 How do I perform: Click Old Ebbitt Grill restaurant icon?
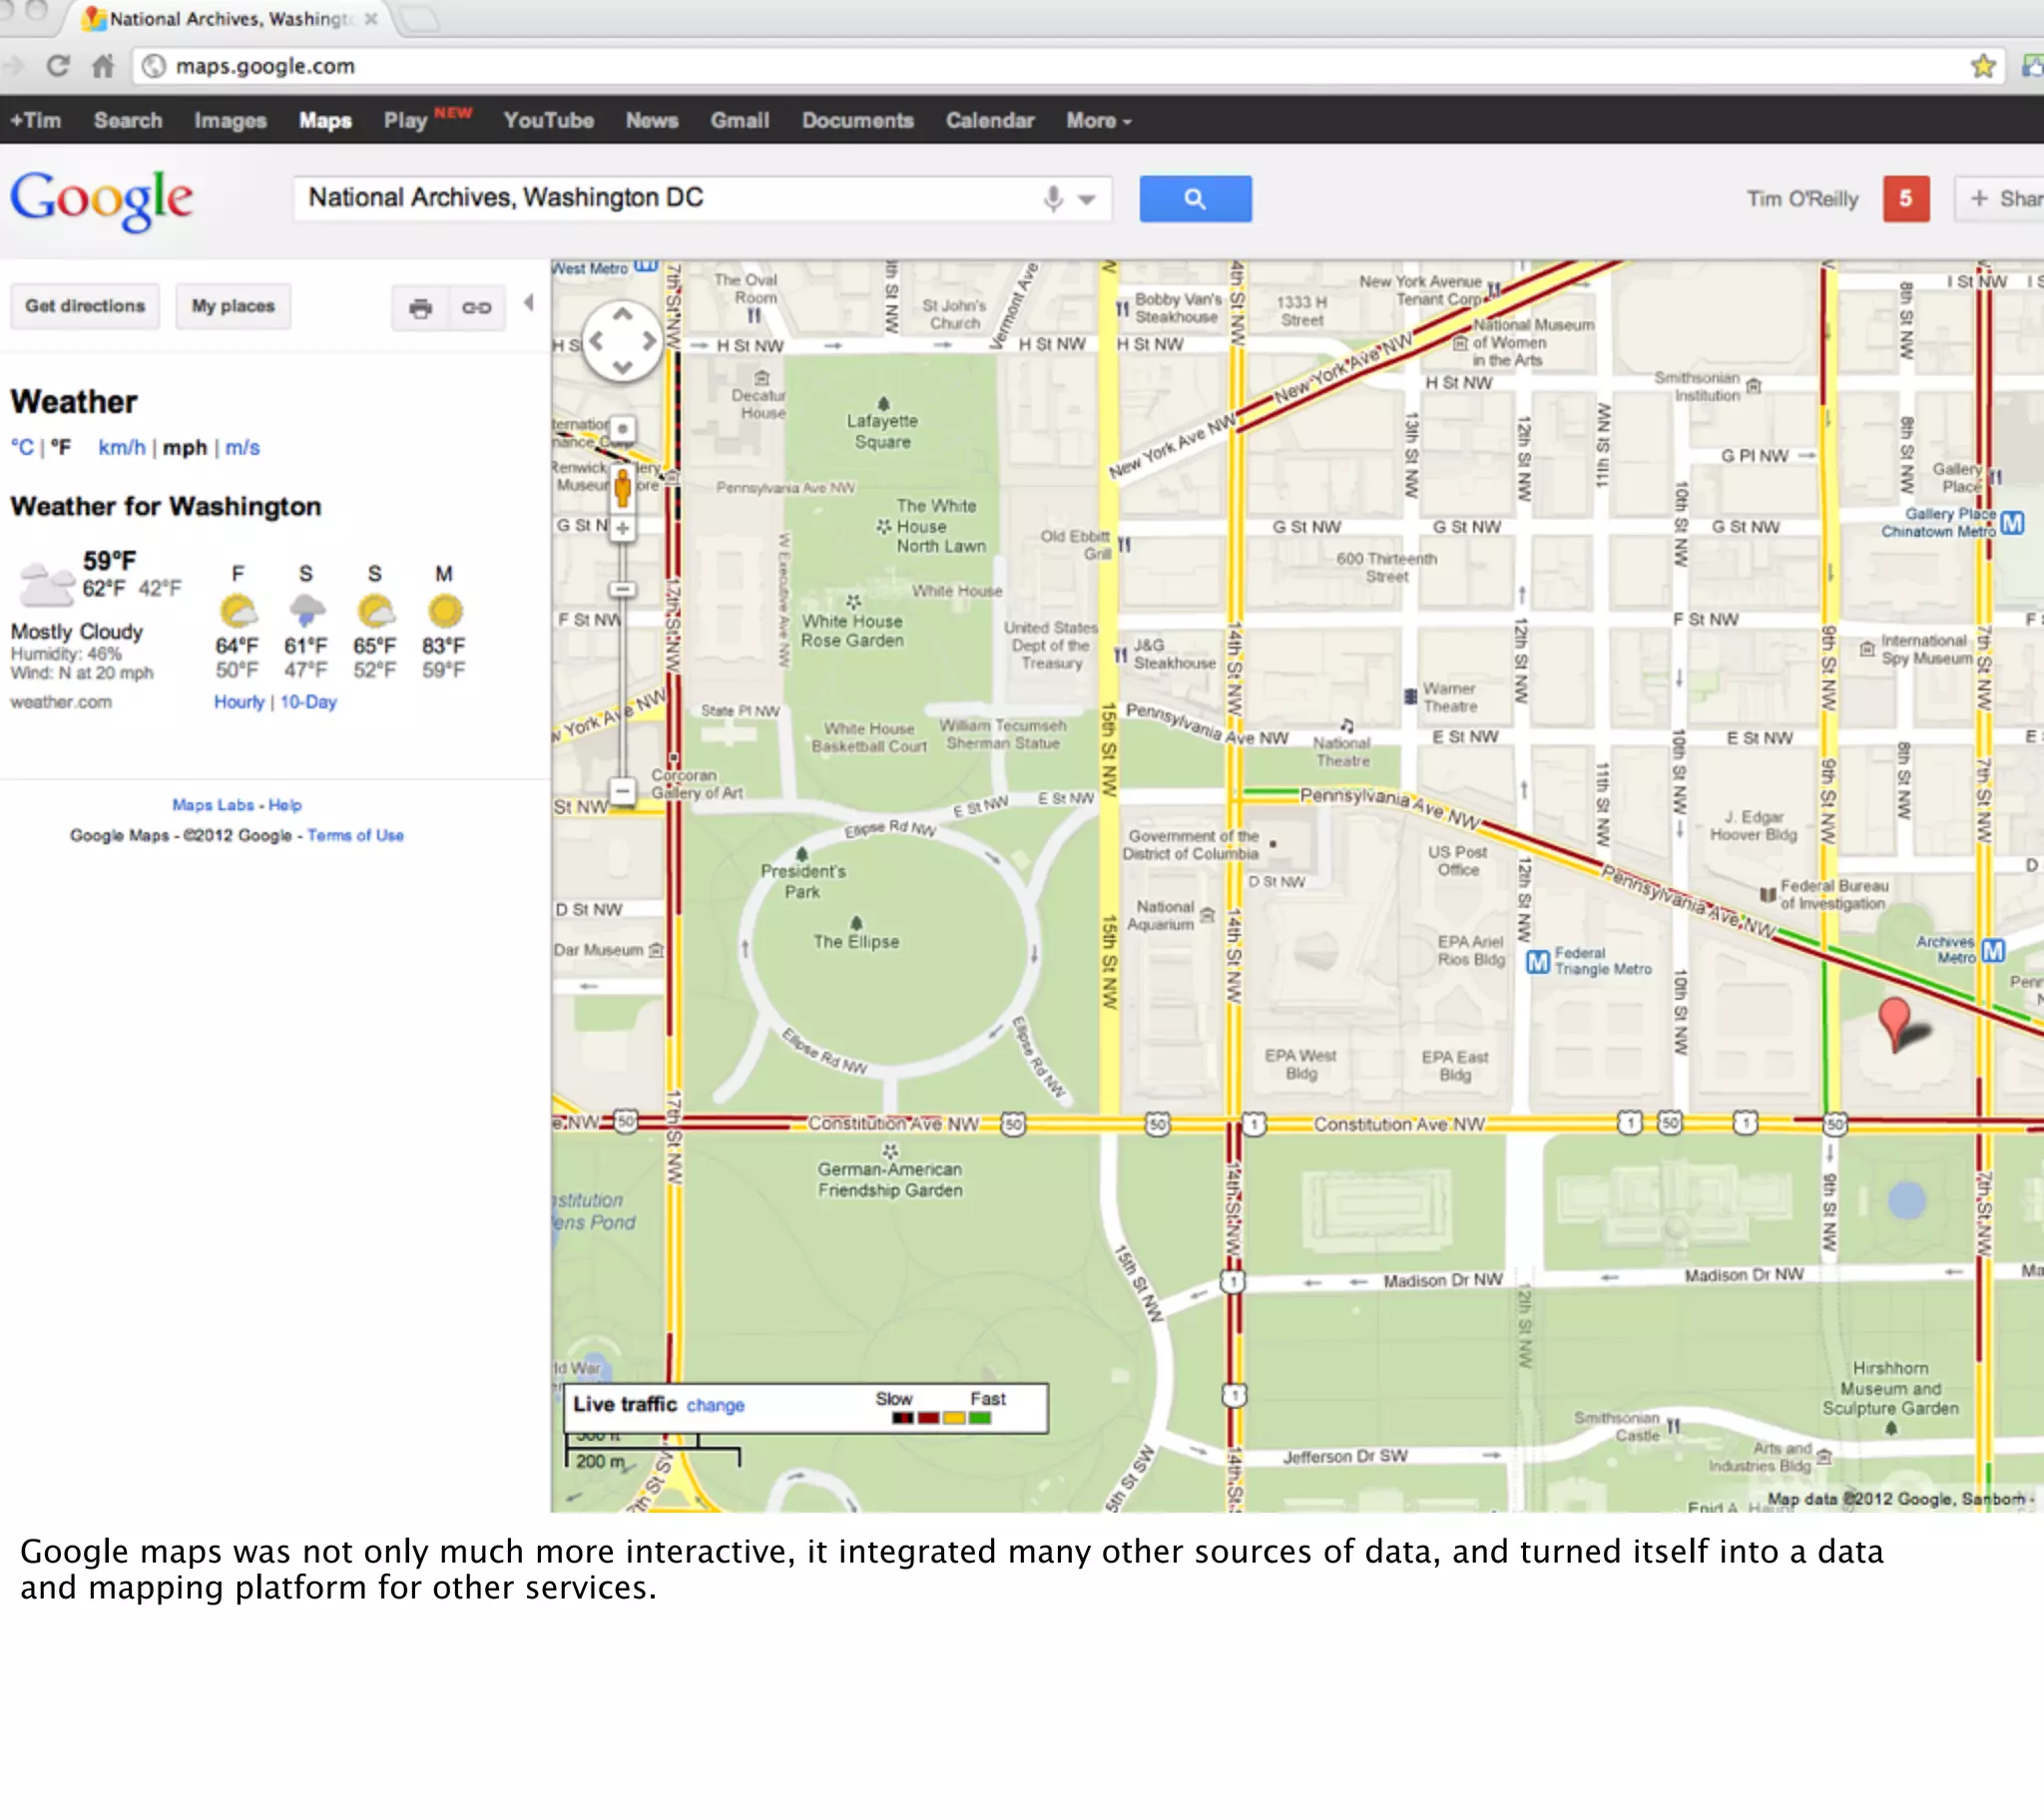(x=1124, y=545)
